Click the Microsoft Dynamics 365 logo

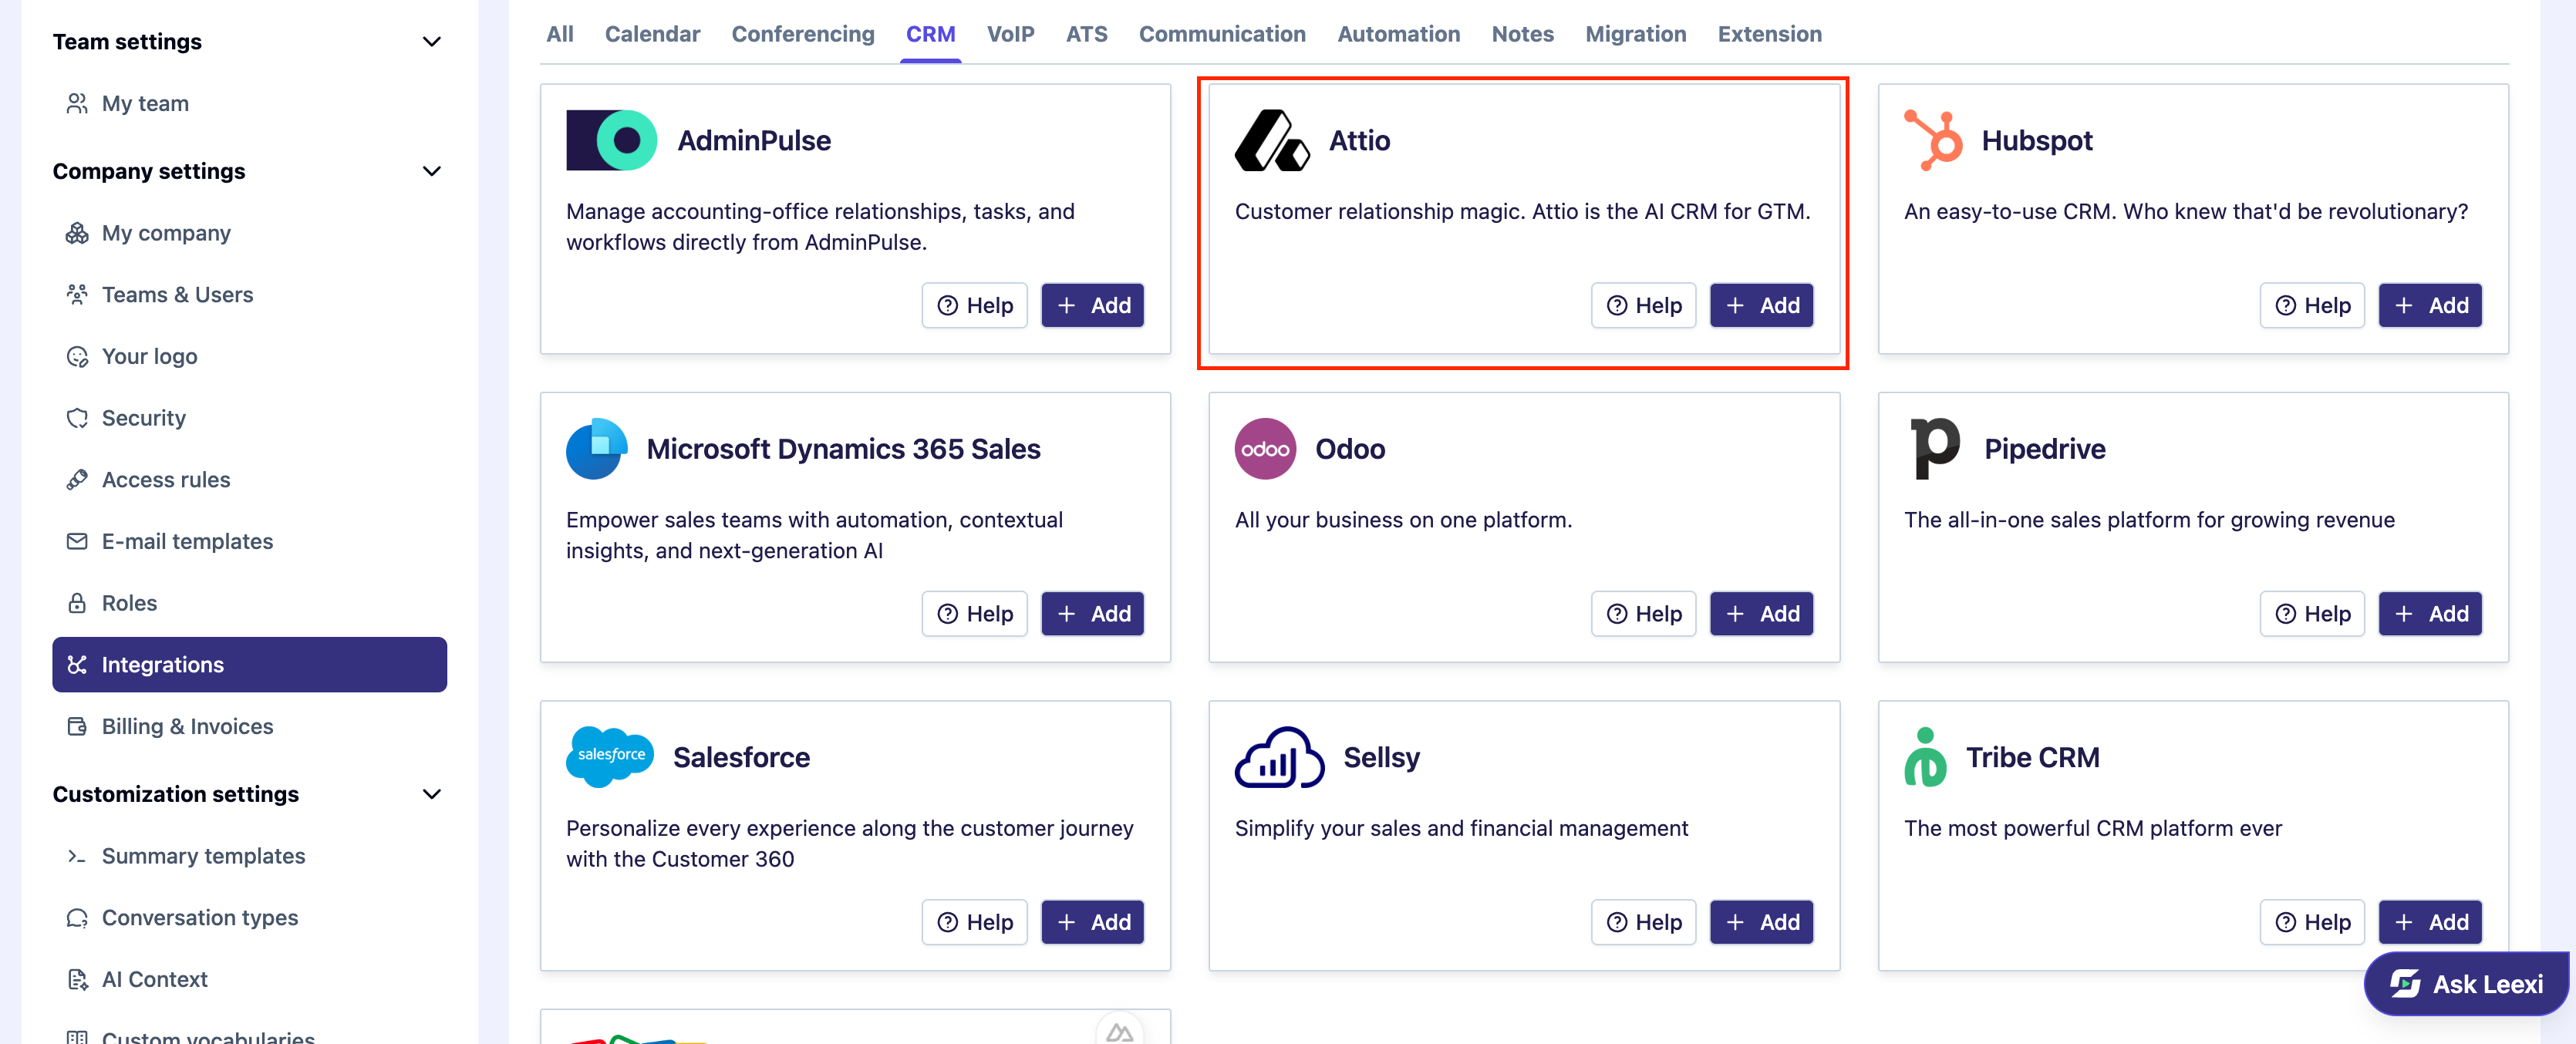tap(596, 449)
